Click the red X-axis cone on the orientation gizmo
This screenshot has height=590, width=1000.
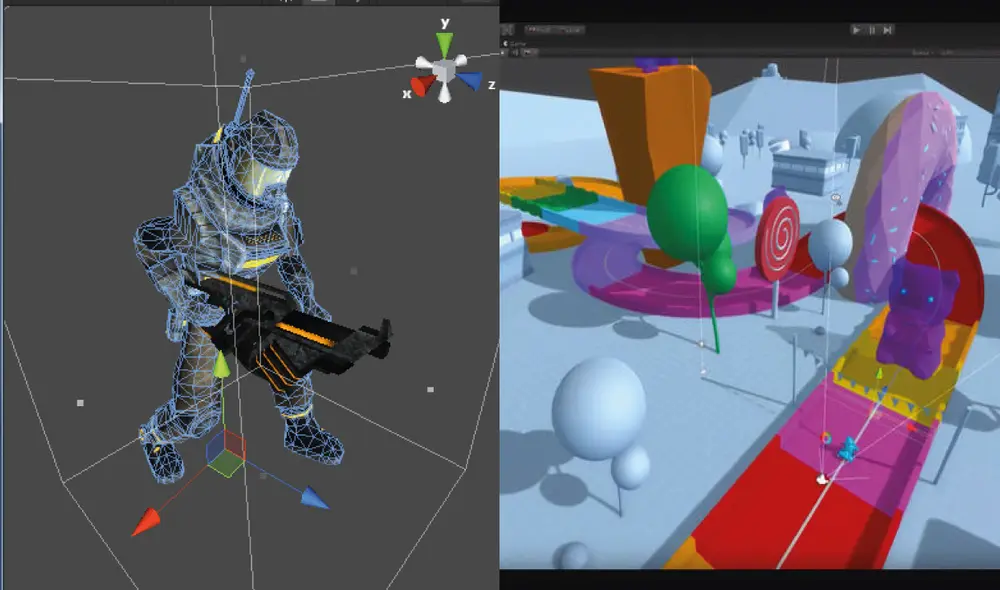coord(421,84)
